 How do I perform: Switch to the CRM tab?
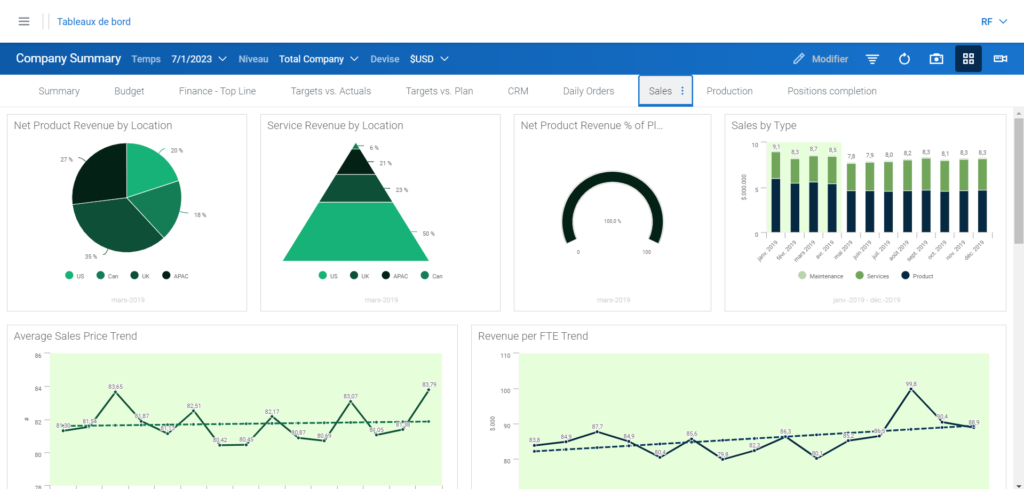[518, 91]
